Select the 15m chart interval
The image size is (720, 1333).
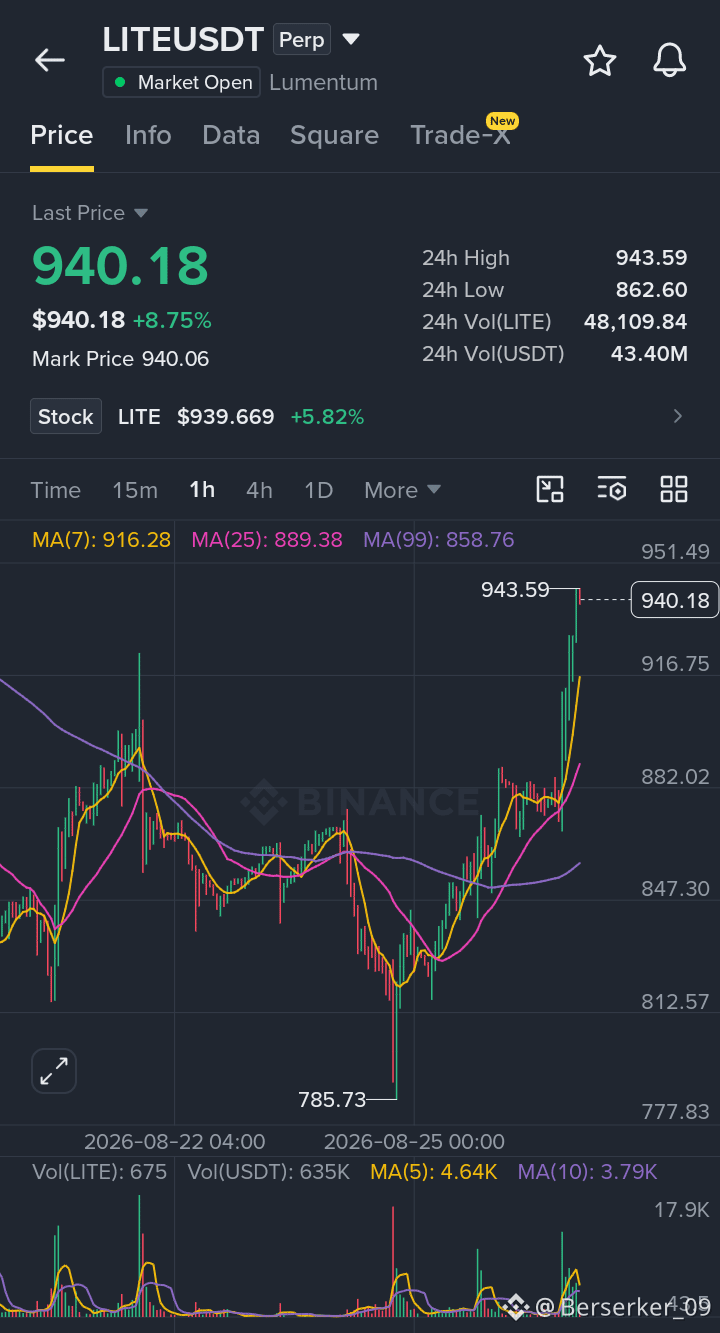click(x=135, y=490)
